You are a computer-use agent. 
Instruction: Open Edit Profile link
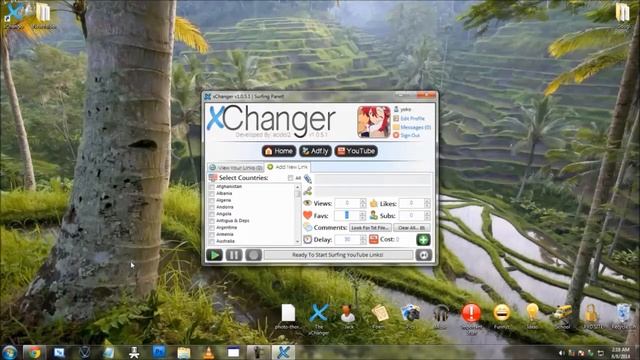(412, 118)
